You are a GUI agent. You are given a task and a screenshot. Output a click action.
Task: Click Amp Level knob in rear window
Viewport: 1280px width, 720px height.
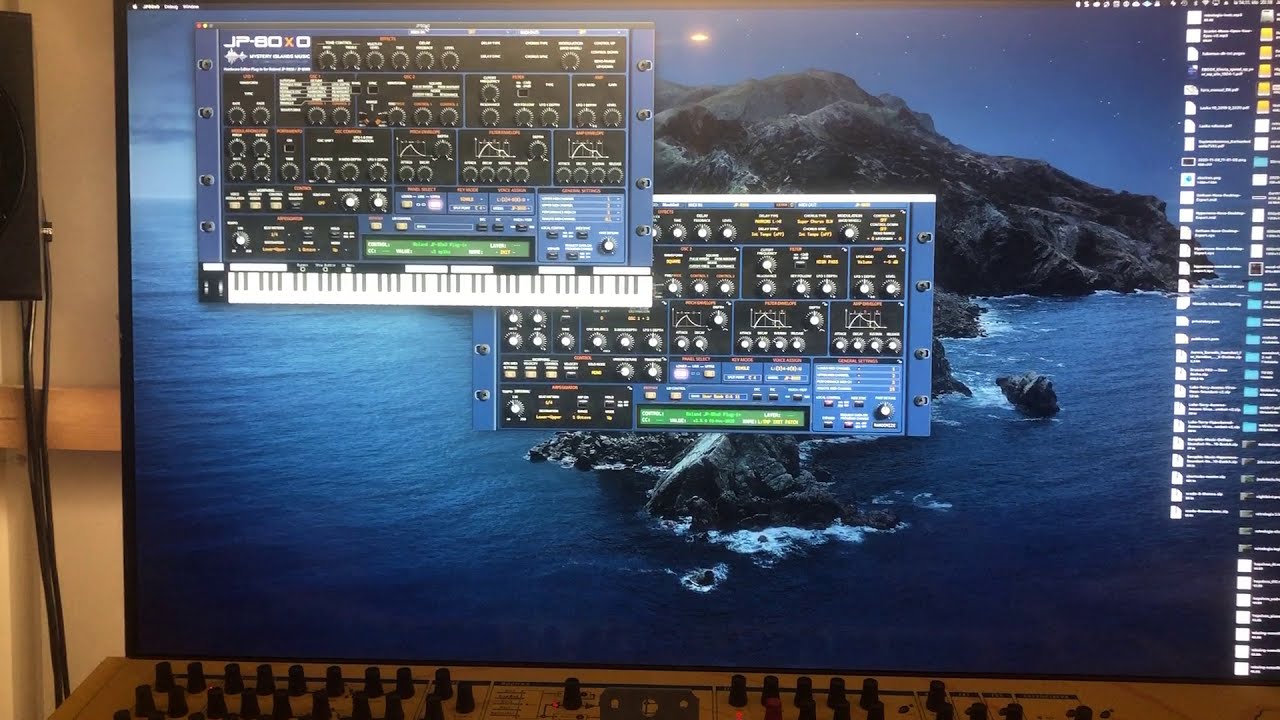point(890,289)
